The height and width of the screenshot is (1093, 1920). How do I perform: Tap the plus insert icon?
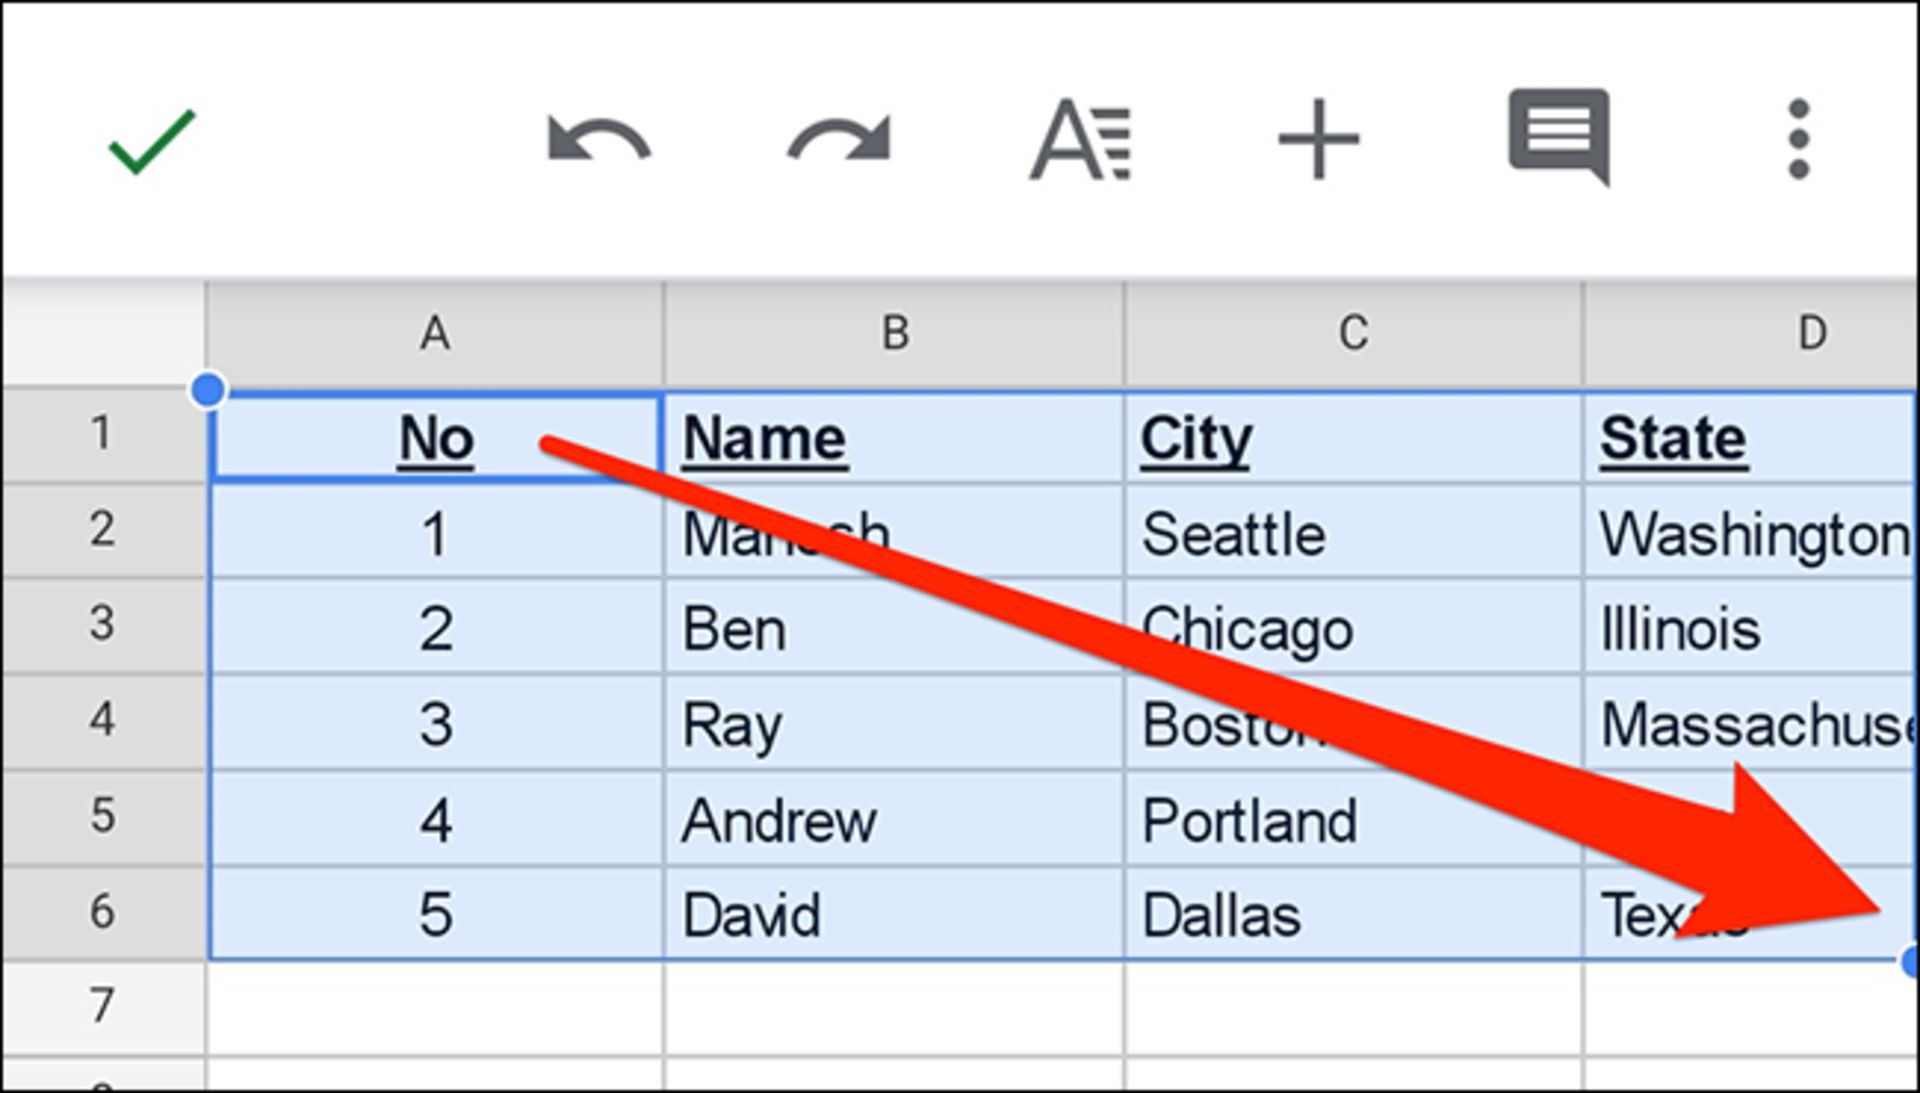point(1319,139)
